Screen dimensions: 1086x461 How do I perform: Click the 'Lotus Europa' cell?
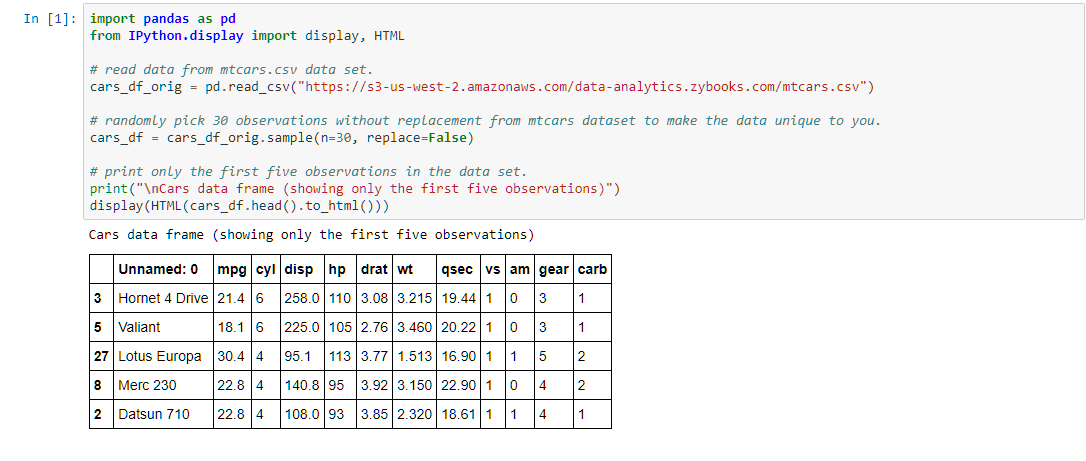(163, 356)
